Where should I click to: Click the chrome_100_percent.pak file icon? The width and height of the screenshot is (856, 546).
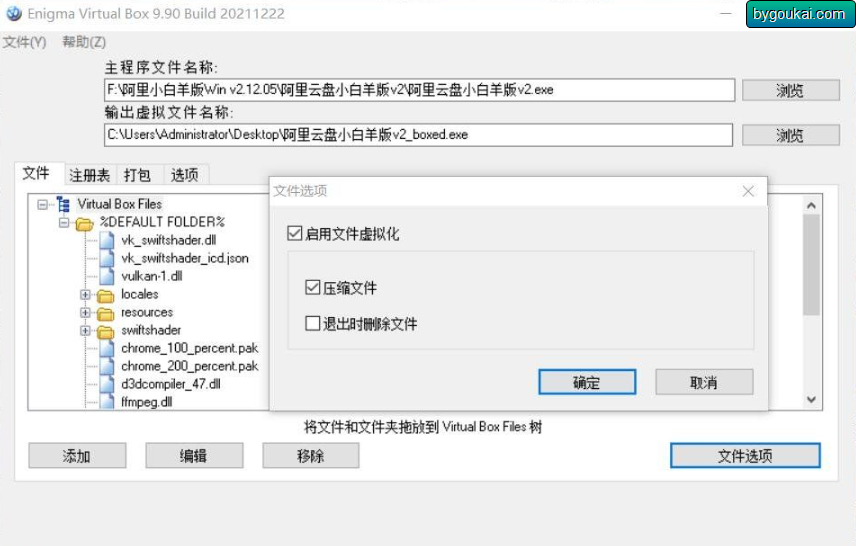coord(107,348)
